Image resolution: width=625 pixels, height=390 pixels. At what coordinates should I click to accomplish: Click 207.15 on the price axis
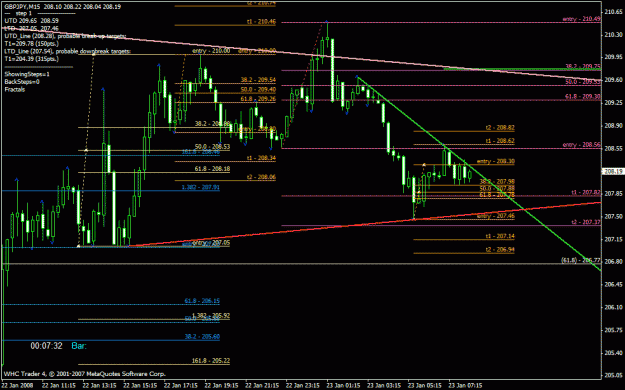pyautogui.click(x=614, y=239)
